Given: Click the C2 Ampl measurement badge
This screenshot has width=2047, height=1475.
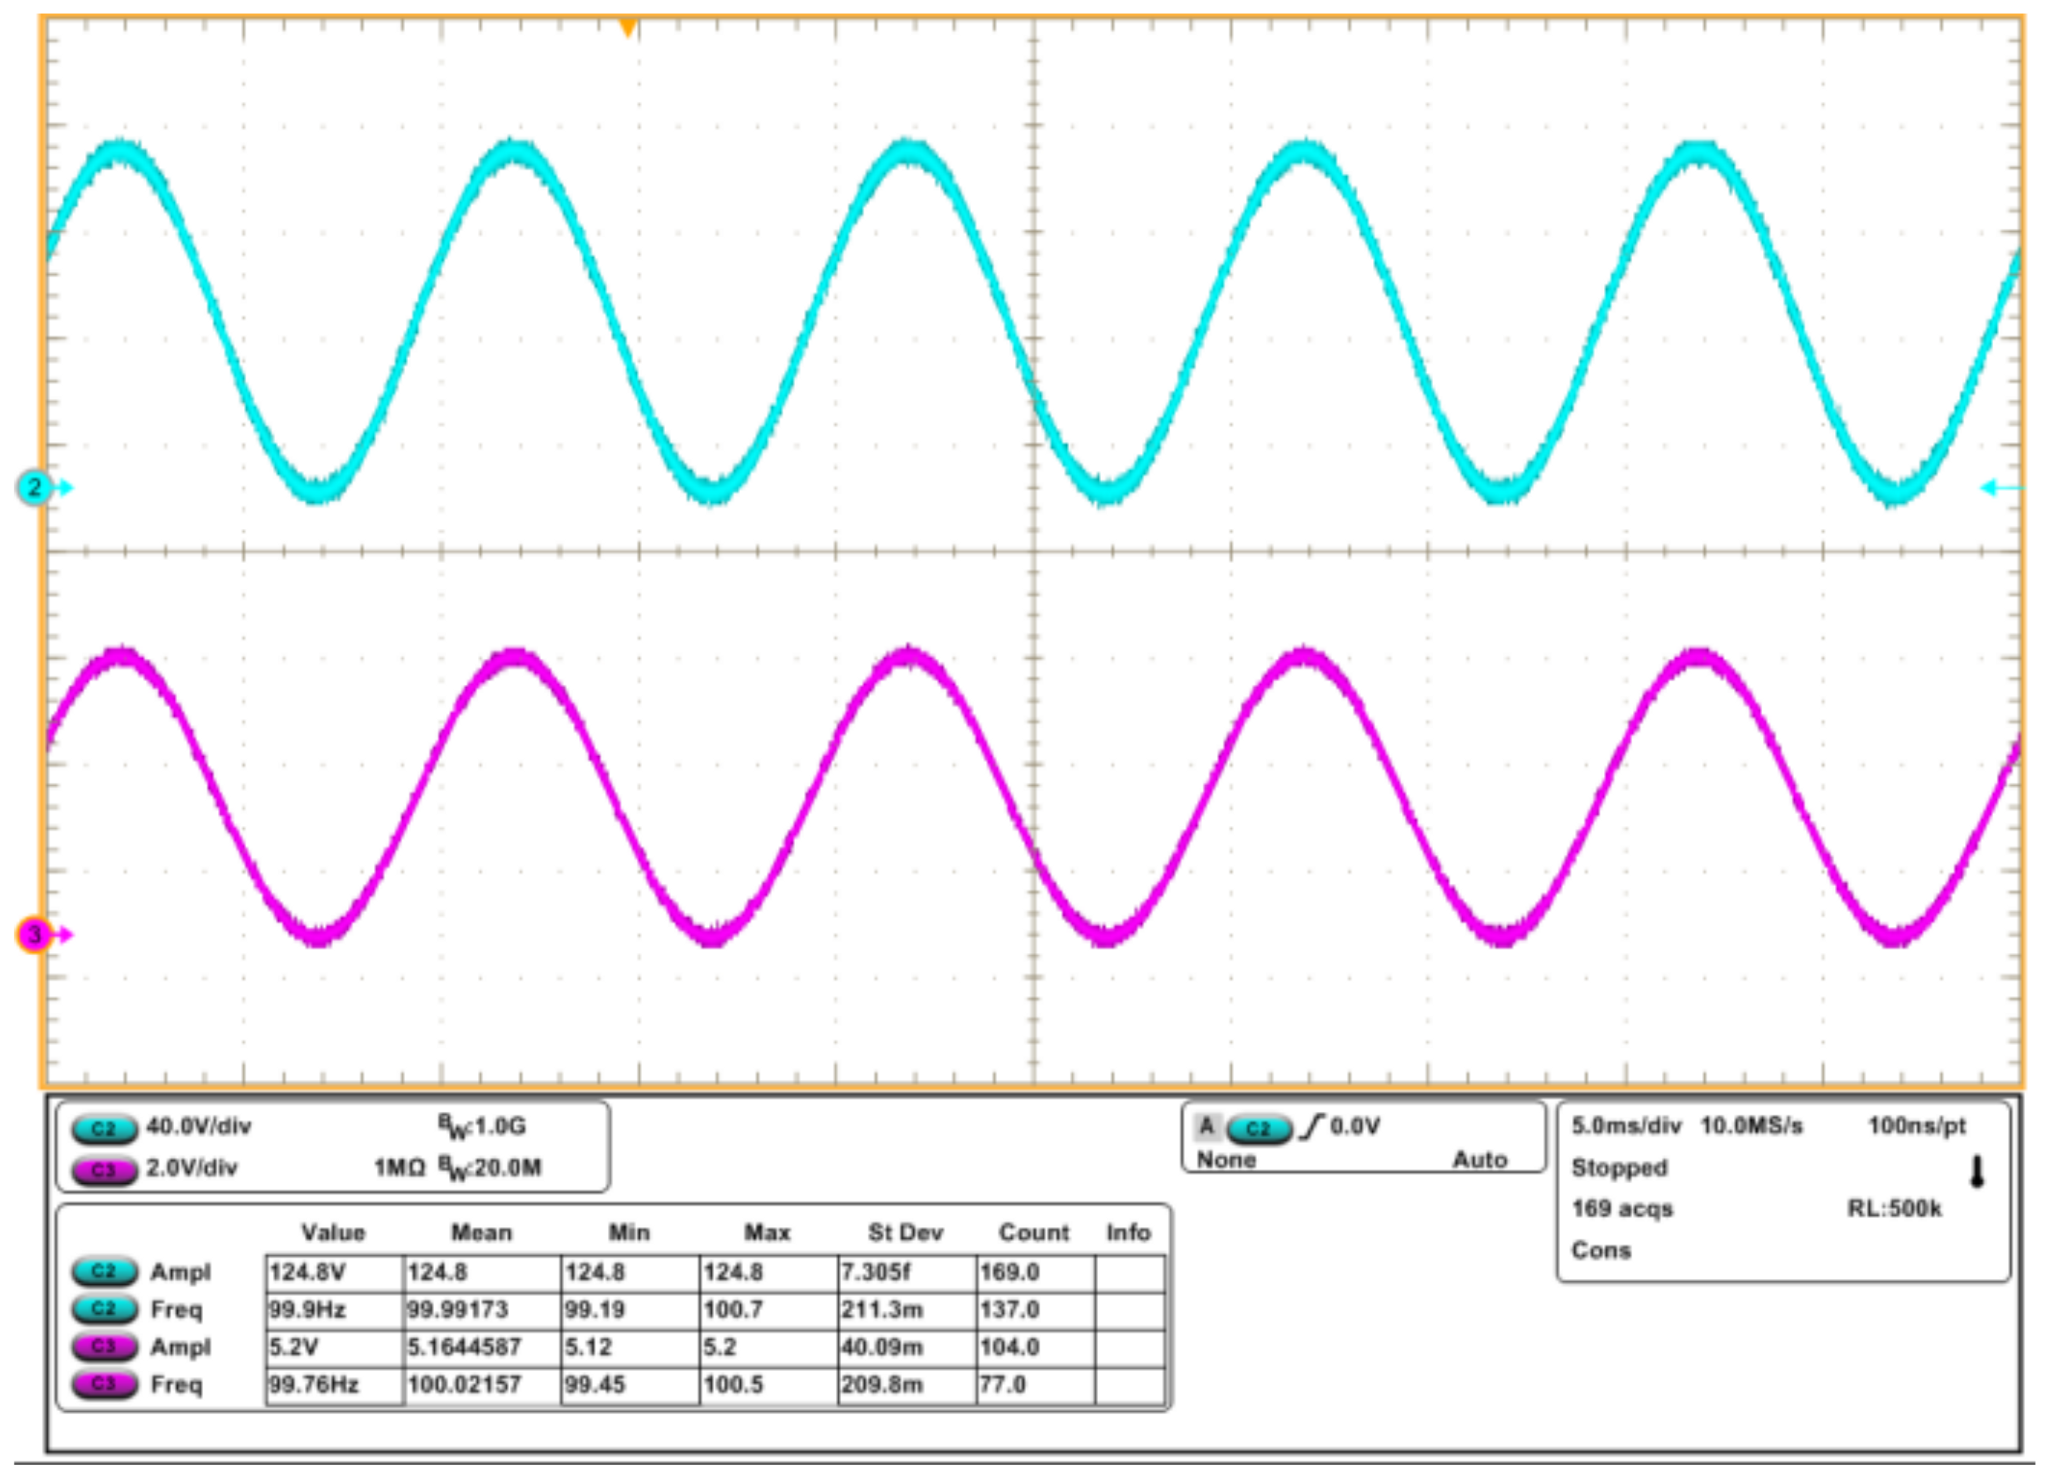Looking at the screenshot, I should pos(104,1272).
